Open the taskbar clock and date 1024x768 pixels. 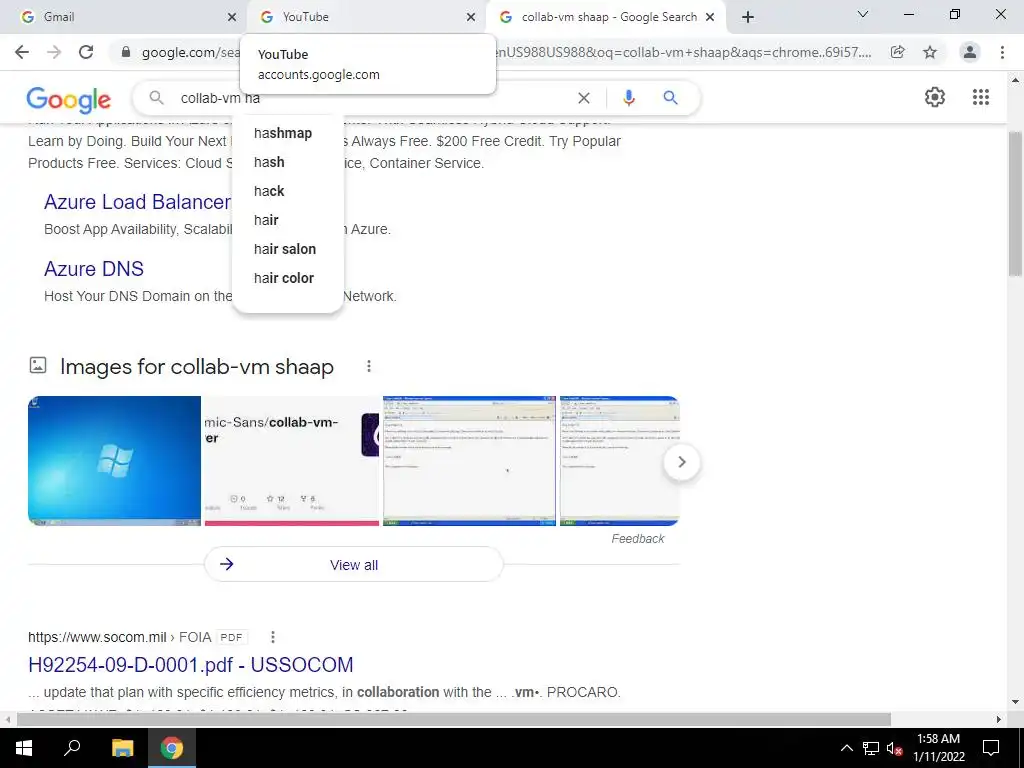tap(938, 748)
